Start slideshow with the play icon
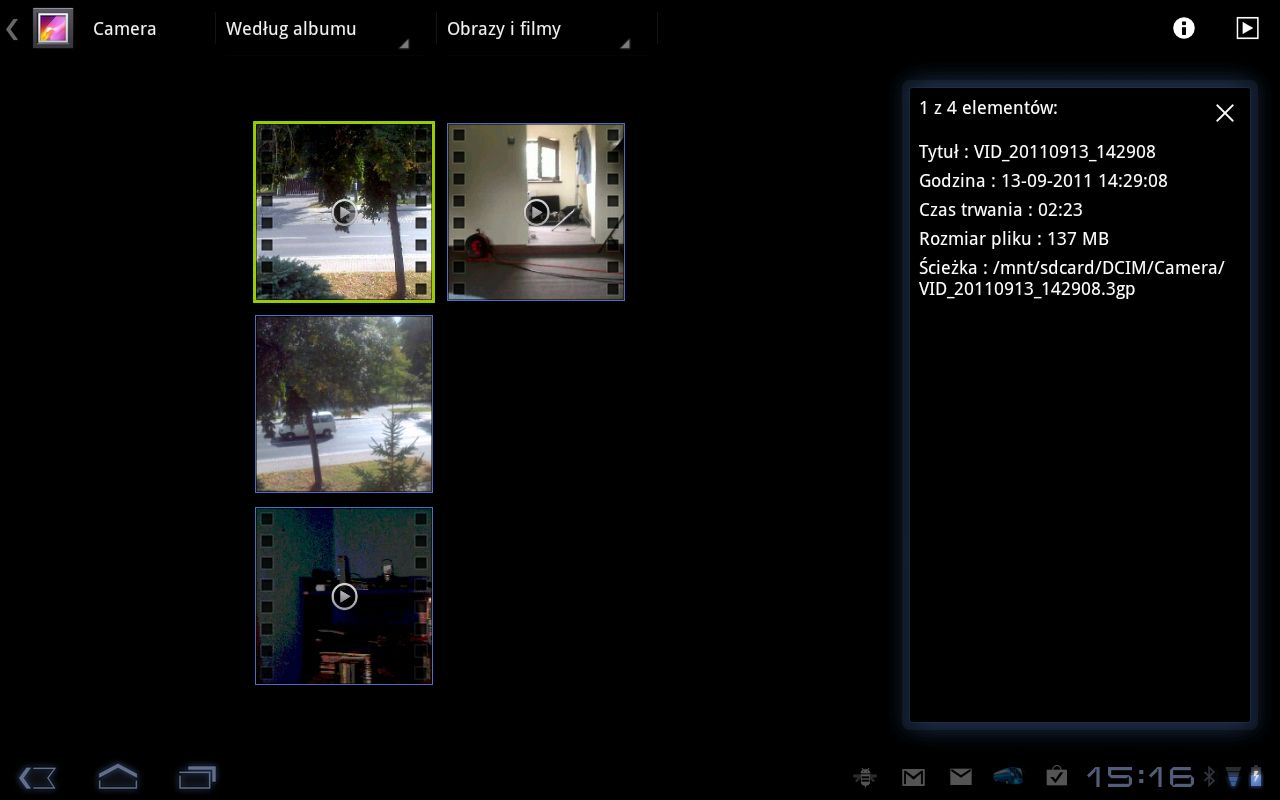 (x=1247, y=28)
